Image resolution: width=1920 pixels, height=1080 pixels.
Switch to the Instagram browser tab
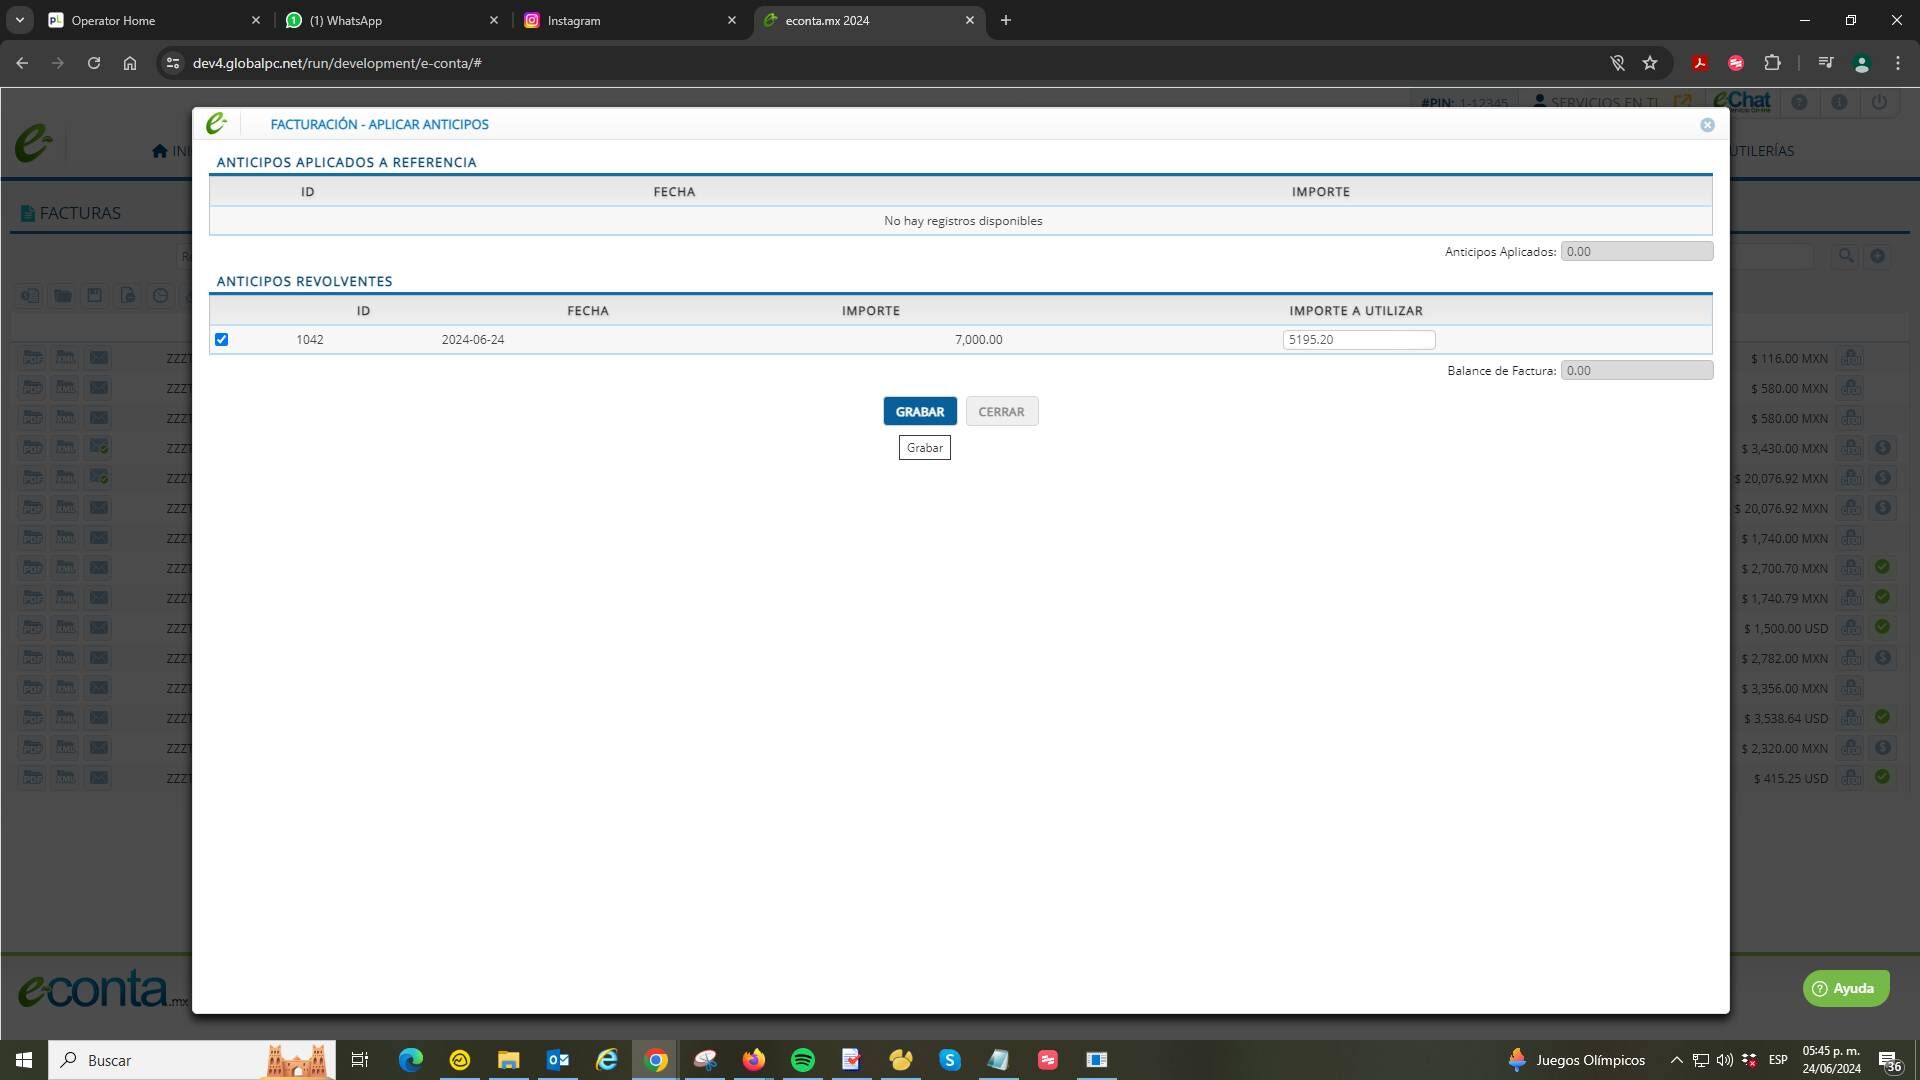click(628, 20)
